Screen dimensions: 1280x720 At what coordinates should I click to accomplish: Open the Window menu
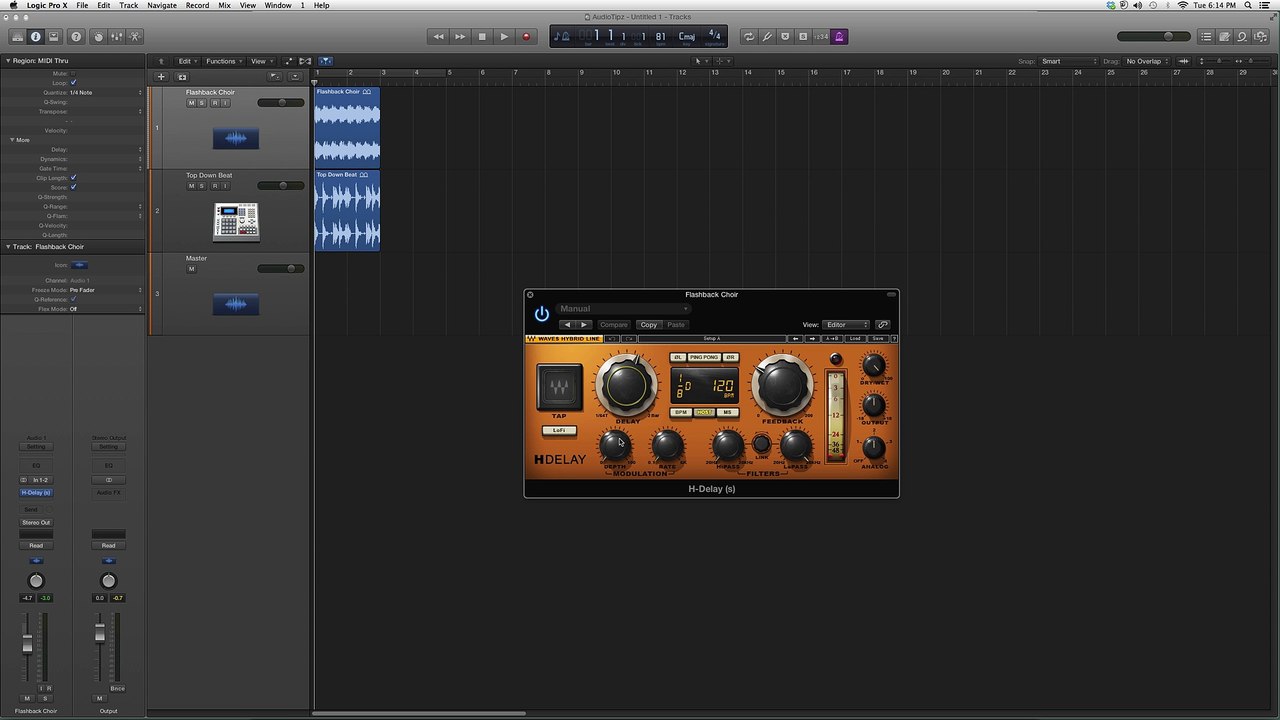point(278,5)
